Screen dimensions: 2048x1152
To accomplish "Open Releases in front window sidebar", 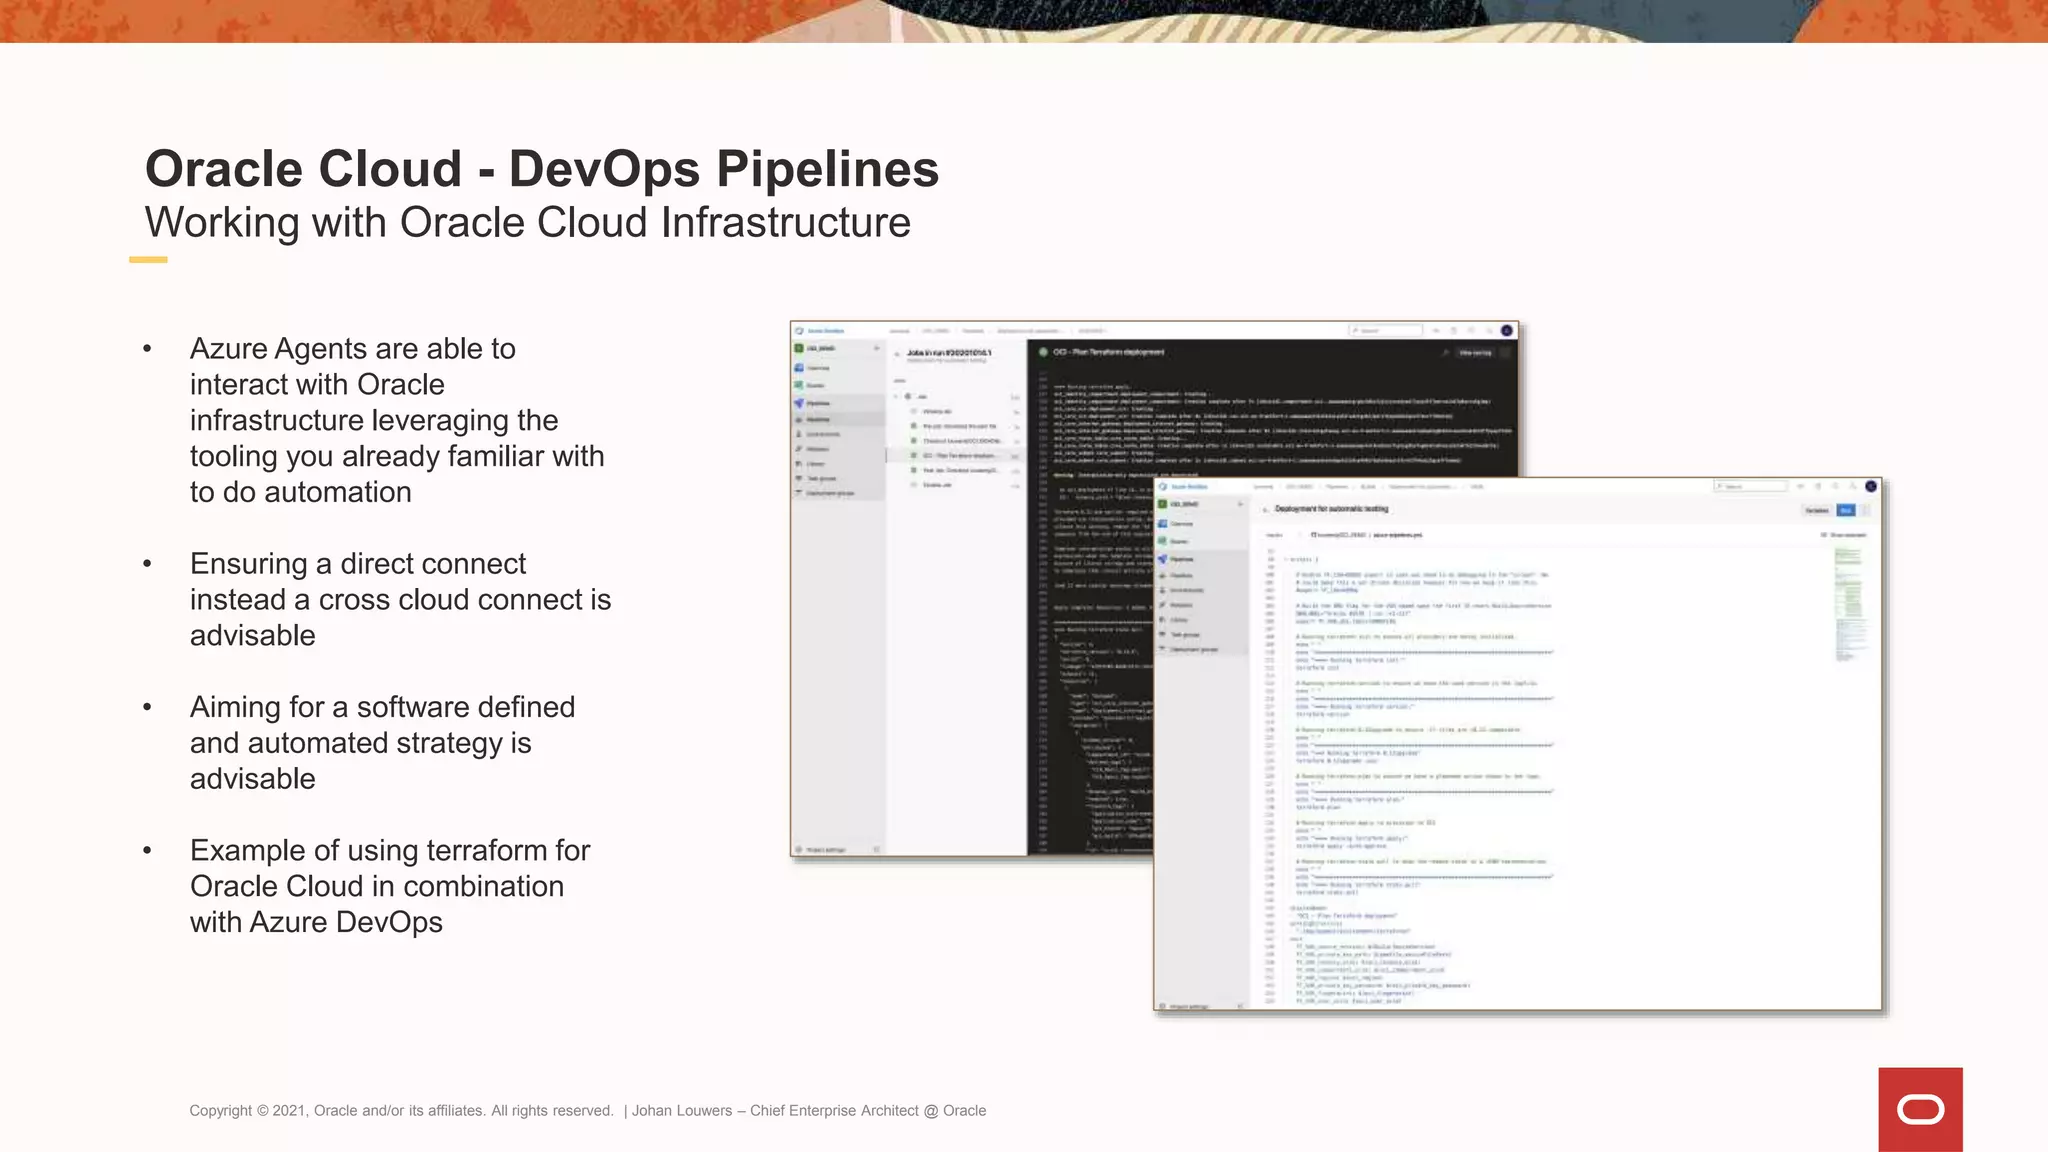I will coord(1176,605).
